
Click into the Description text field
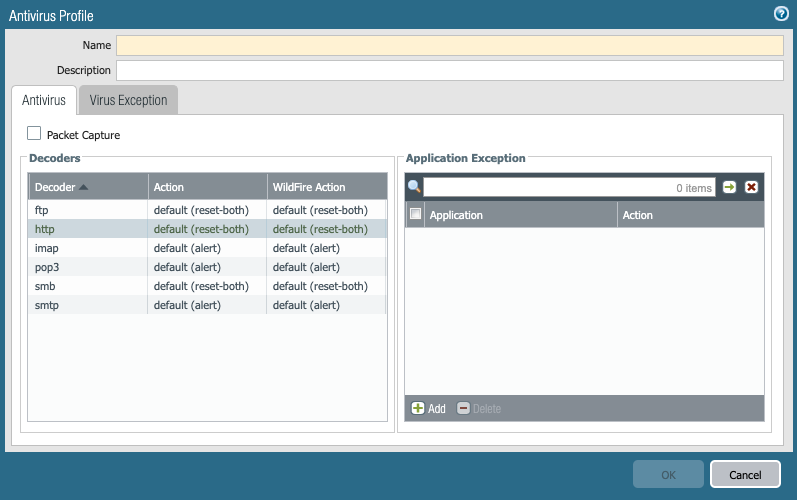[450, 70]
